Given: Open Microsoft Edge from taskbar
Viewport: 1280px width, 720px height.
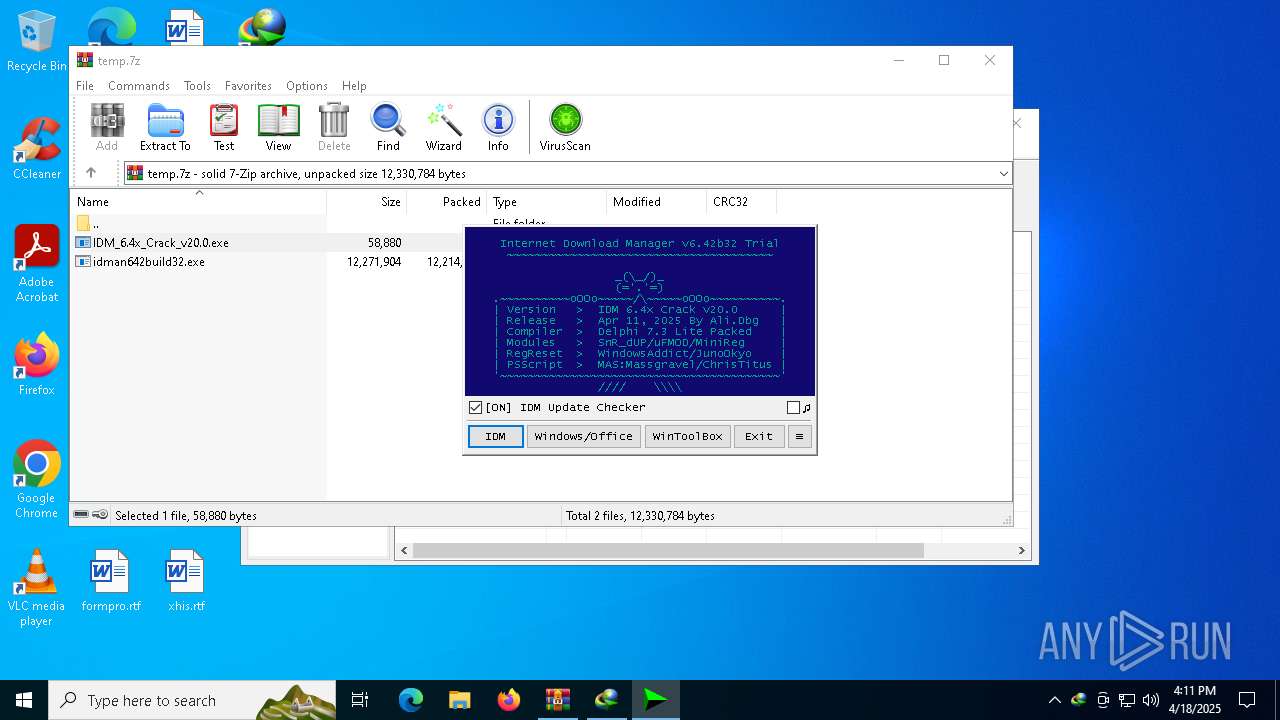Looking at the screenshot, I should click(411, 700).
